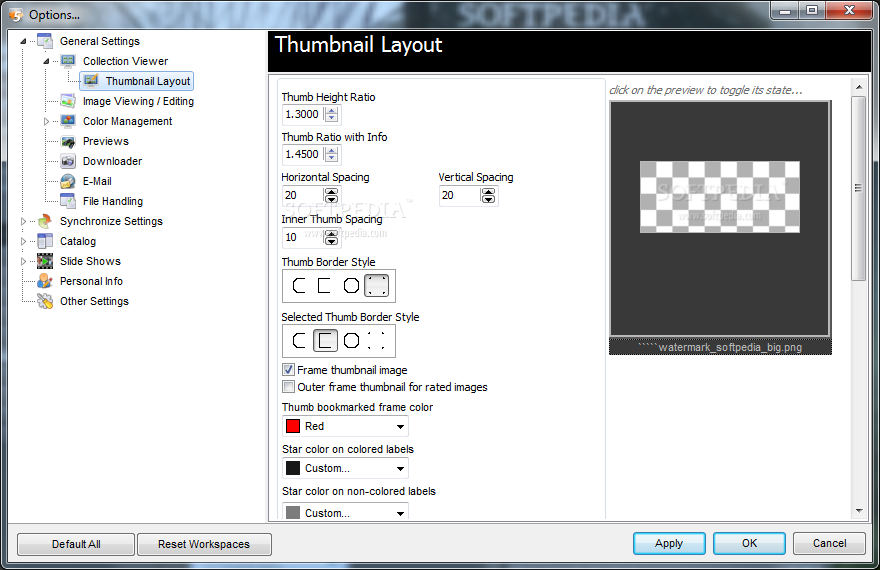Image resolution: width=880 pixels, height=570 pixels.
Task: Click the Vertical Spacing stepper arrows
Action: [x=488, y=195]
